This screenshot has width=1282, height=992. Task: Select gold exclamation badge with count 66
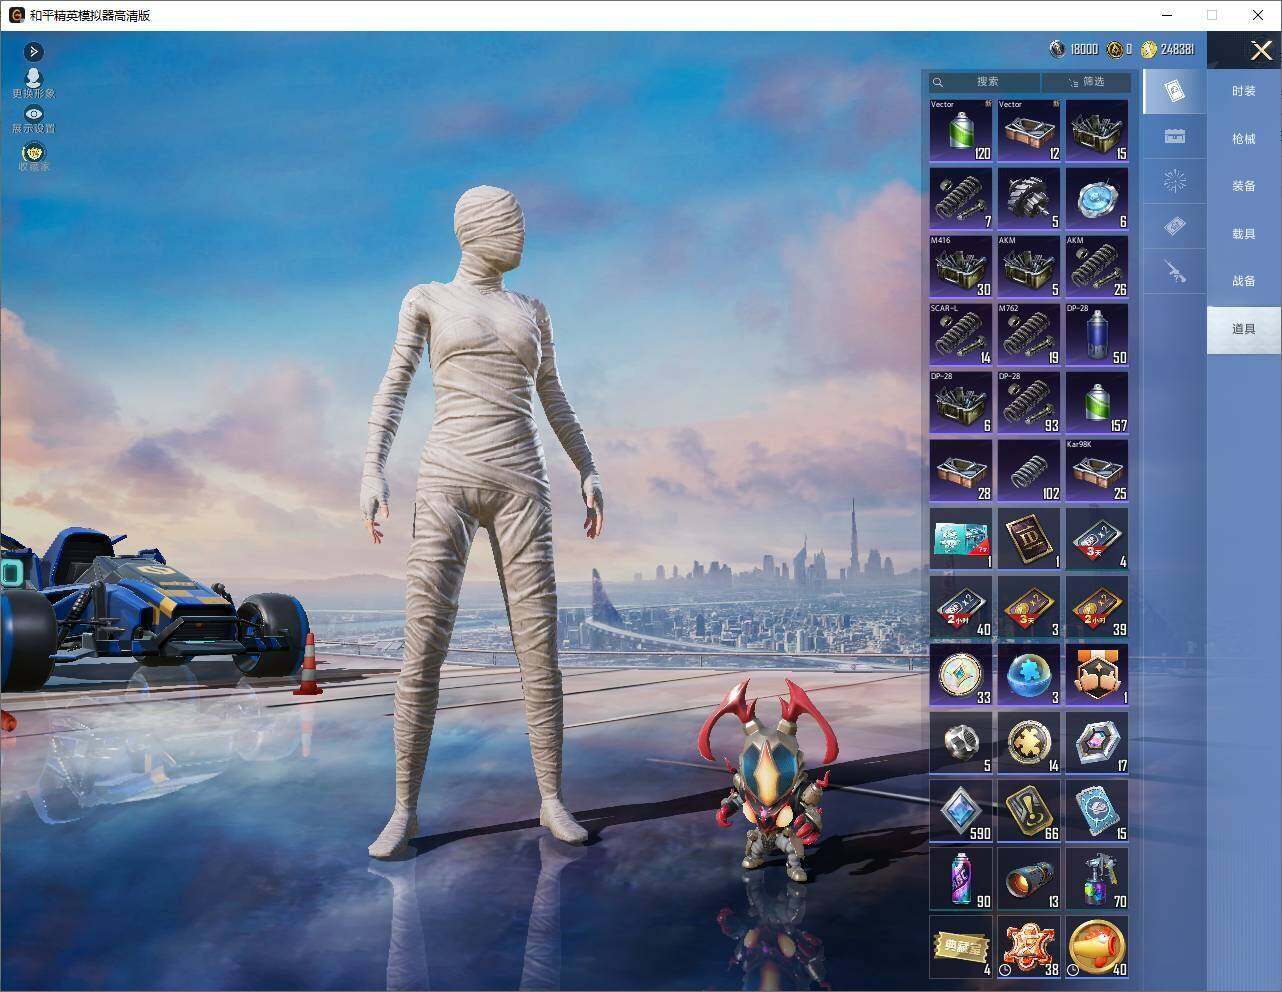(1029, 810)
